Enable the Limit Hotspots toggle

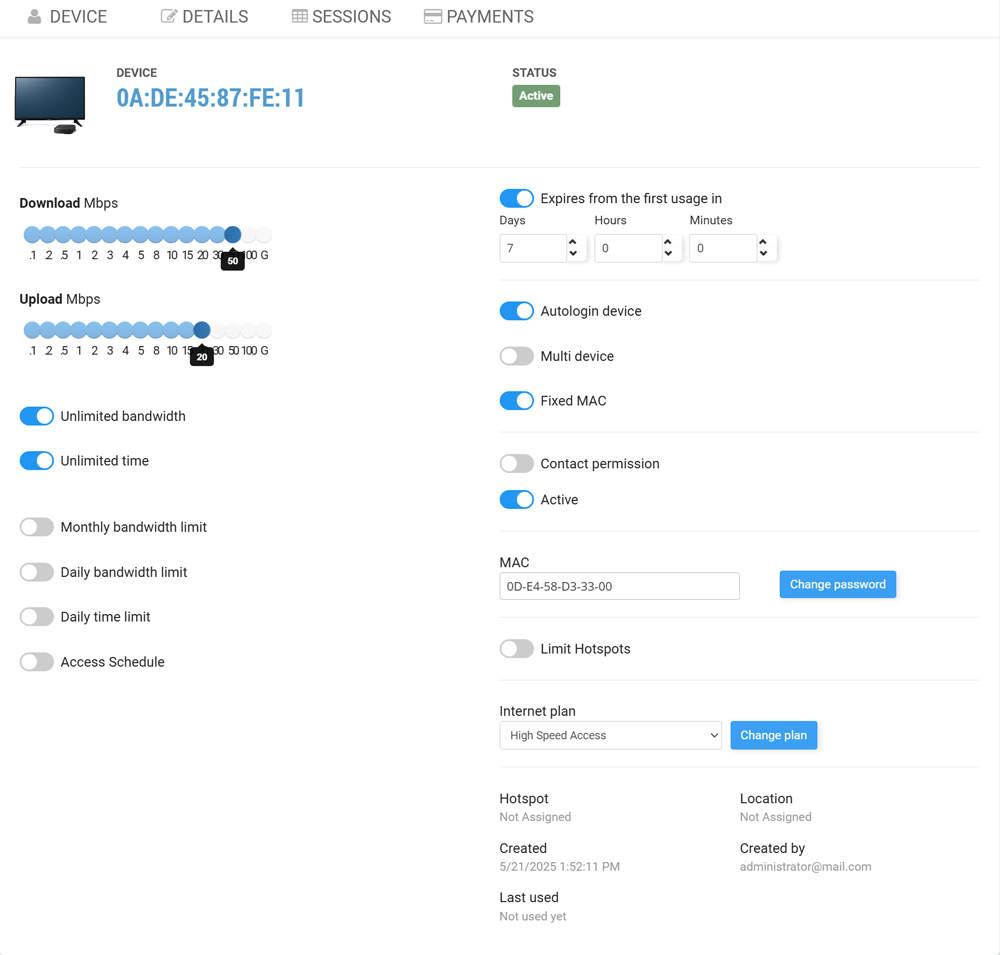(516, 649)
